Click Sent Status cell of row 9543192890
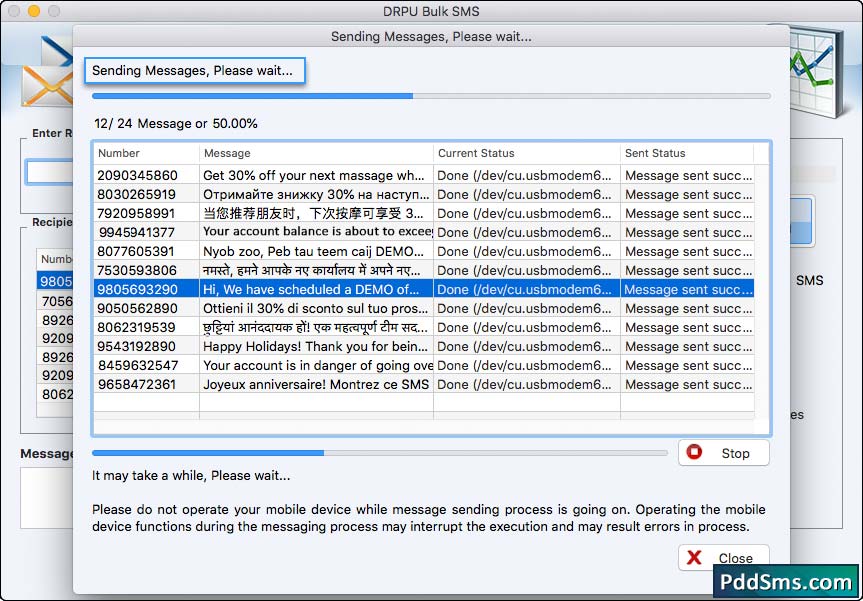The image size is (863, 601). [x=687, y=346]
